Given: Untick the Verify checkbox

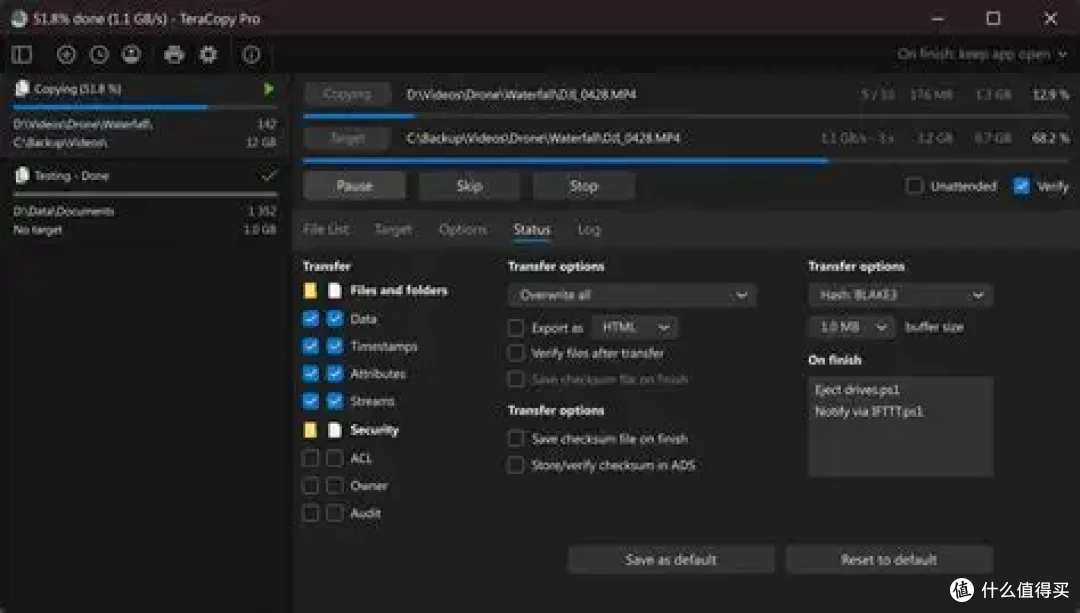Looking at the screenshot, I should [1021, 185].
